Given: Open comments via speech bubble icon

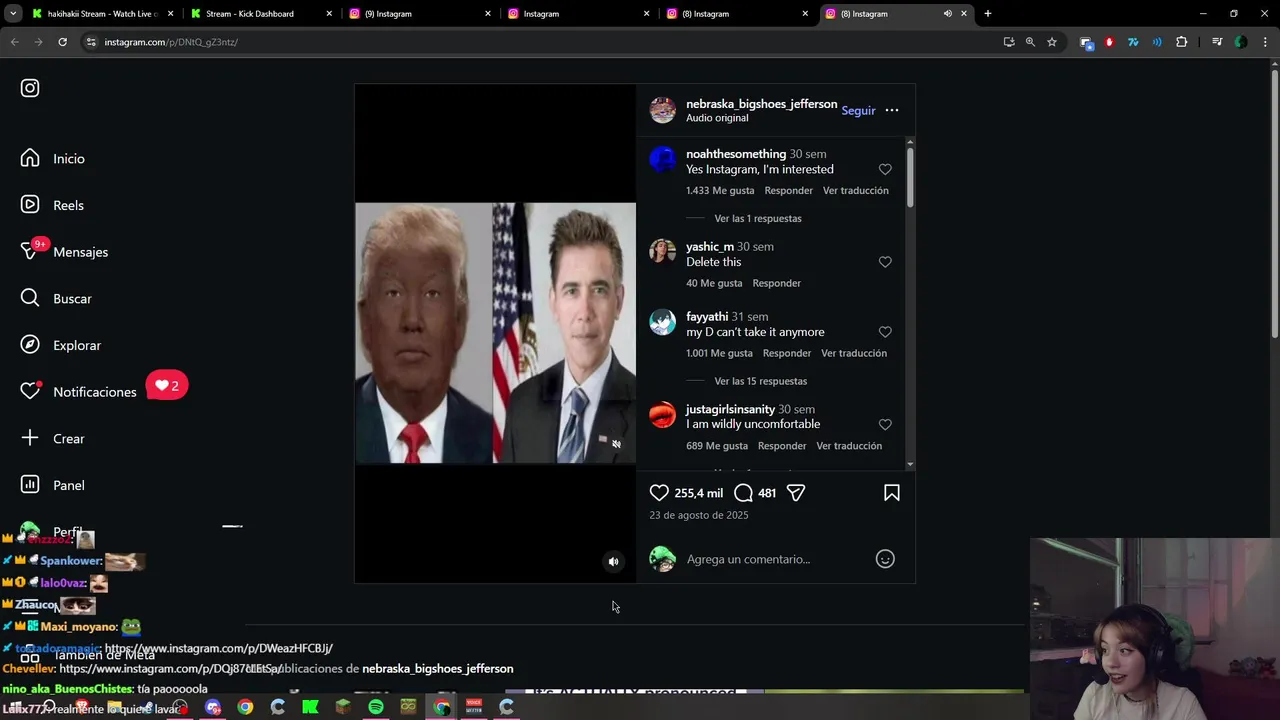Looking at the screenshot, I should pos(743,493).
